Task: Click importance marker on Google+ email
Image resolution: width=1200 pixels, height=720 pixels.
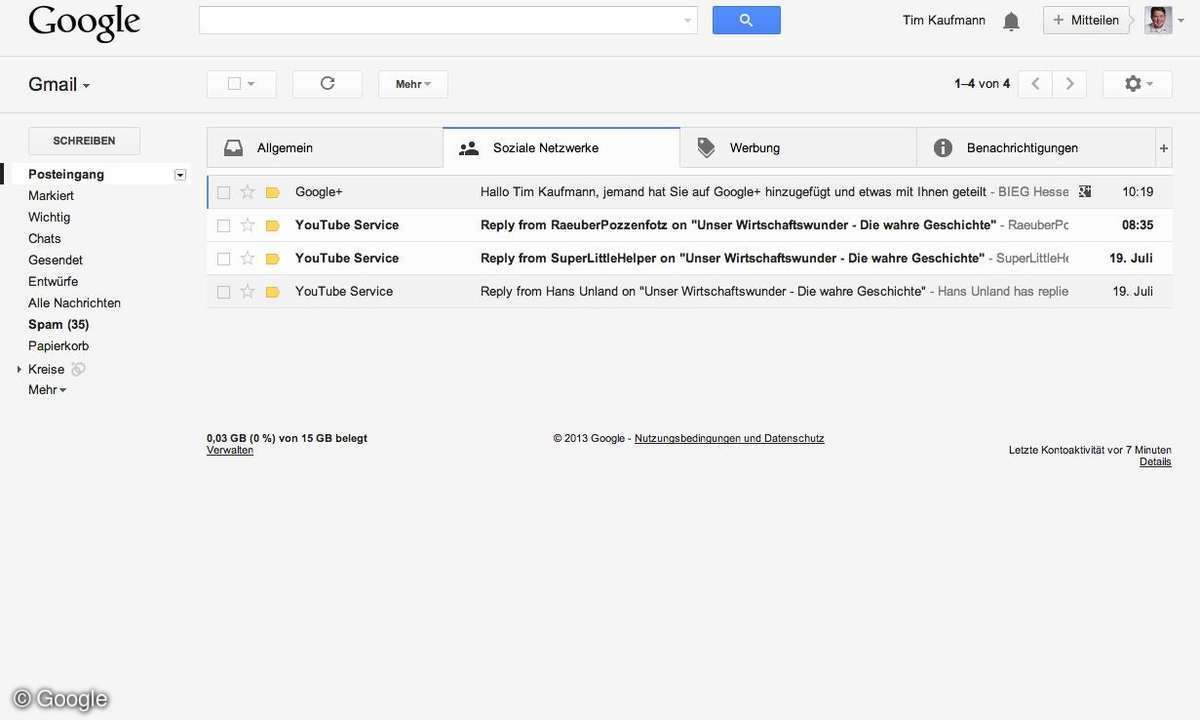Action: pos(272,192)
